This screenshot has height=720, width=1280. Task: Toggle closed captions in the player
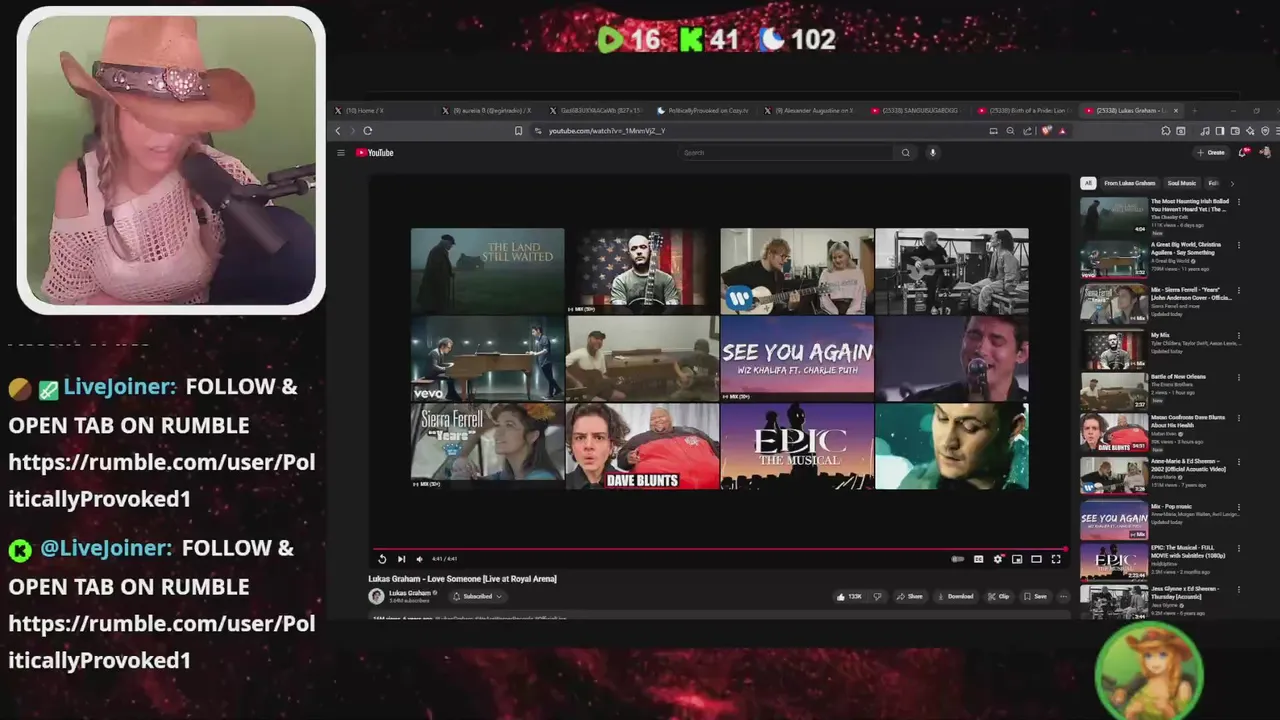coord(978,559)
